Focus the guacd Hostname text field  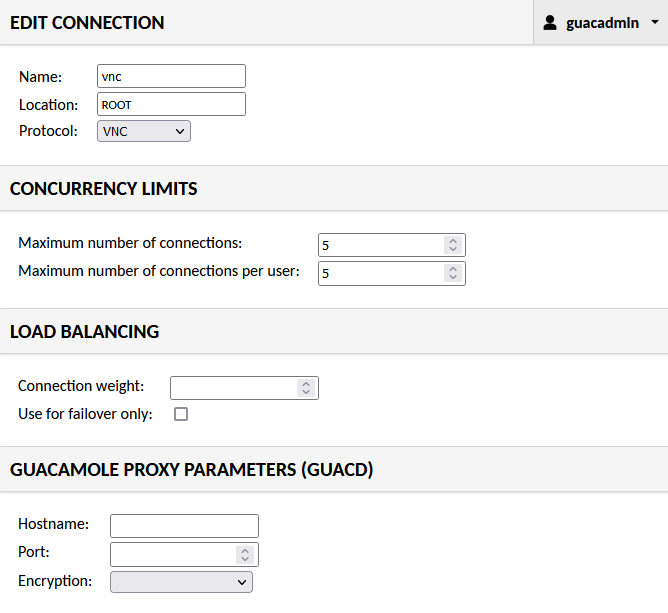184,526
